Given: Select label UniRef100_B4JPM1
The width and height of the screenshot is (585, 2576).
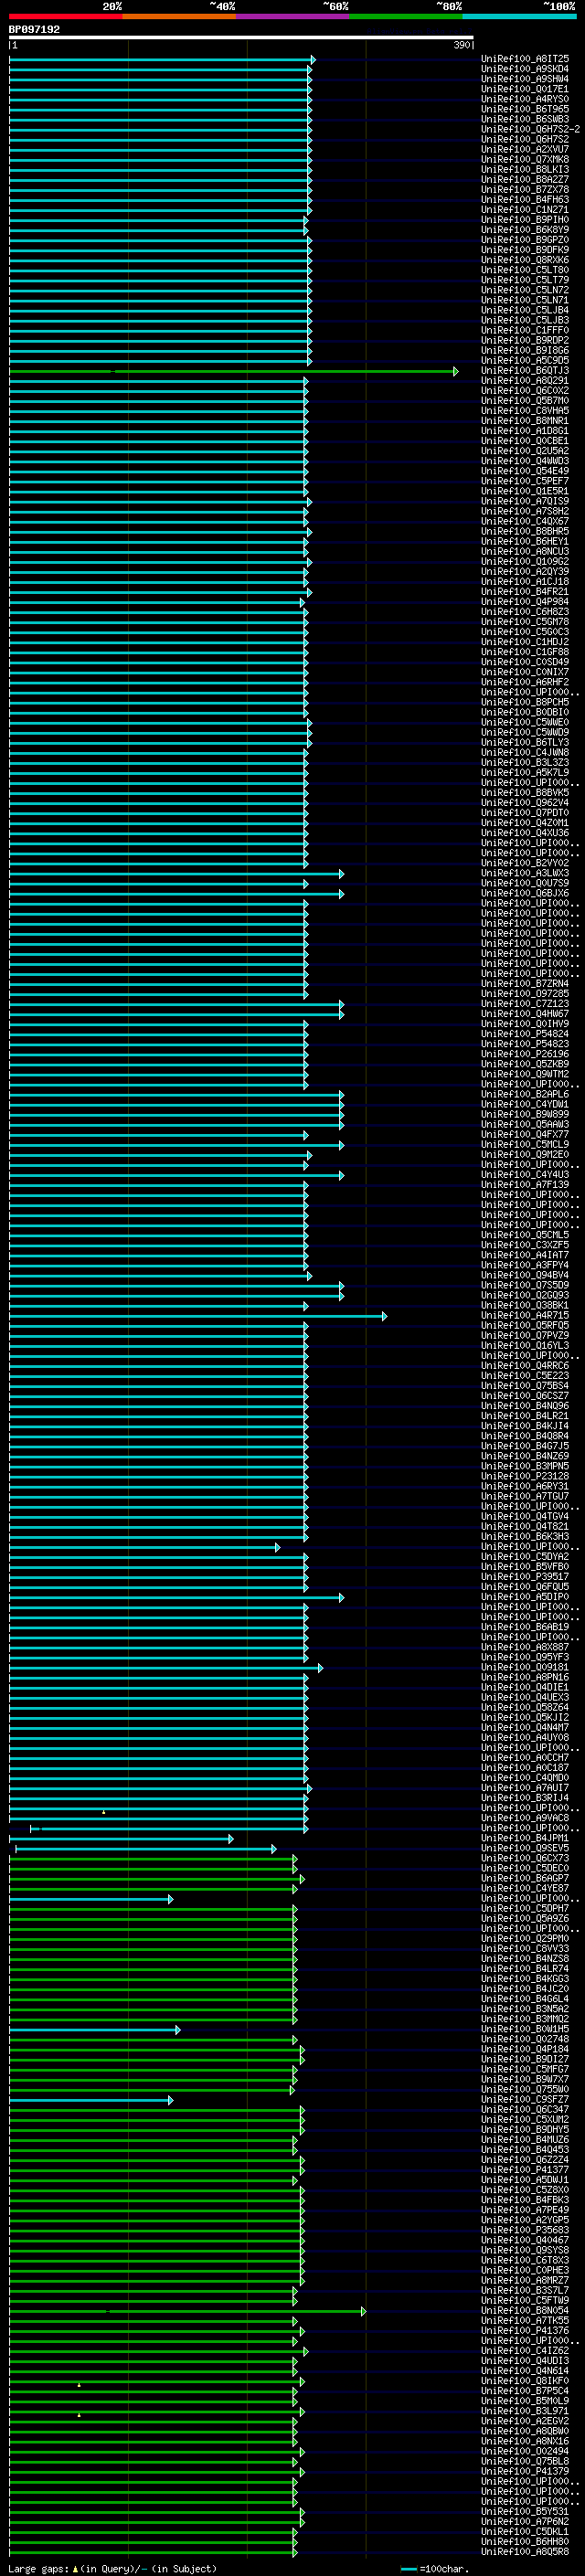Looking at the screenshot, I should (525, 1838).
